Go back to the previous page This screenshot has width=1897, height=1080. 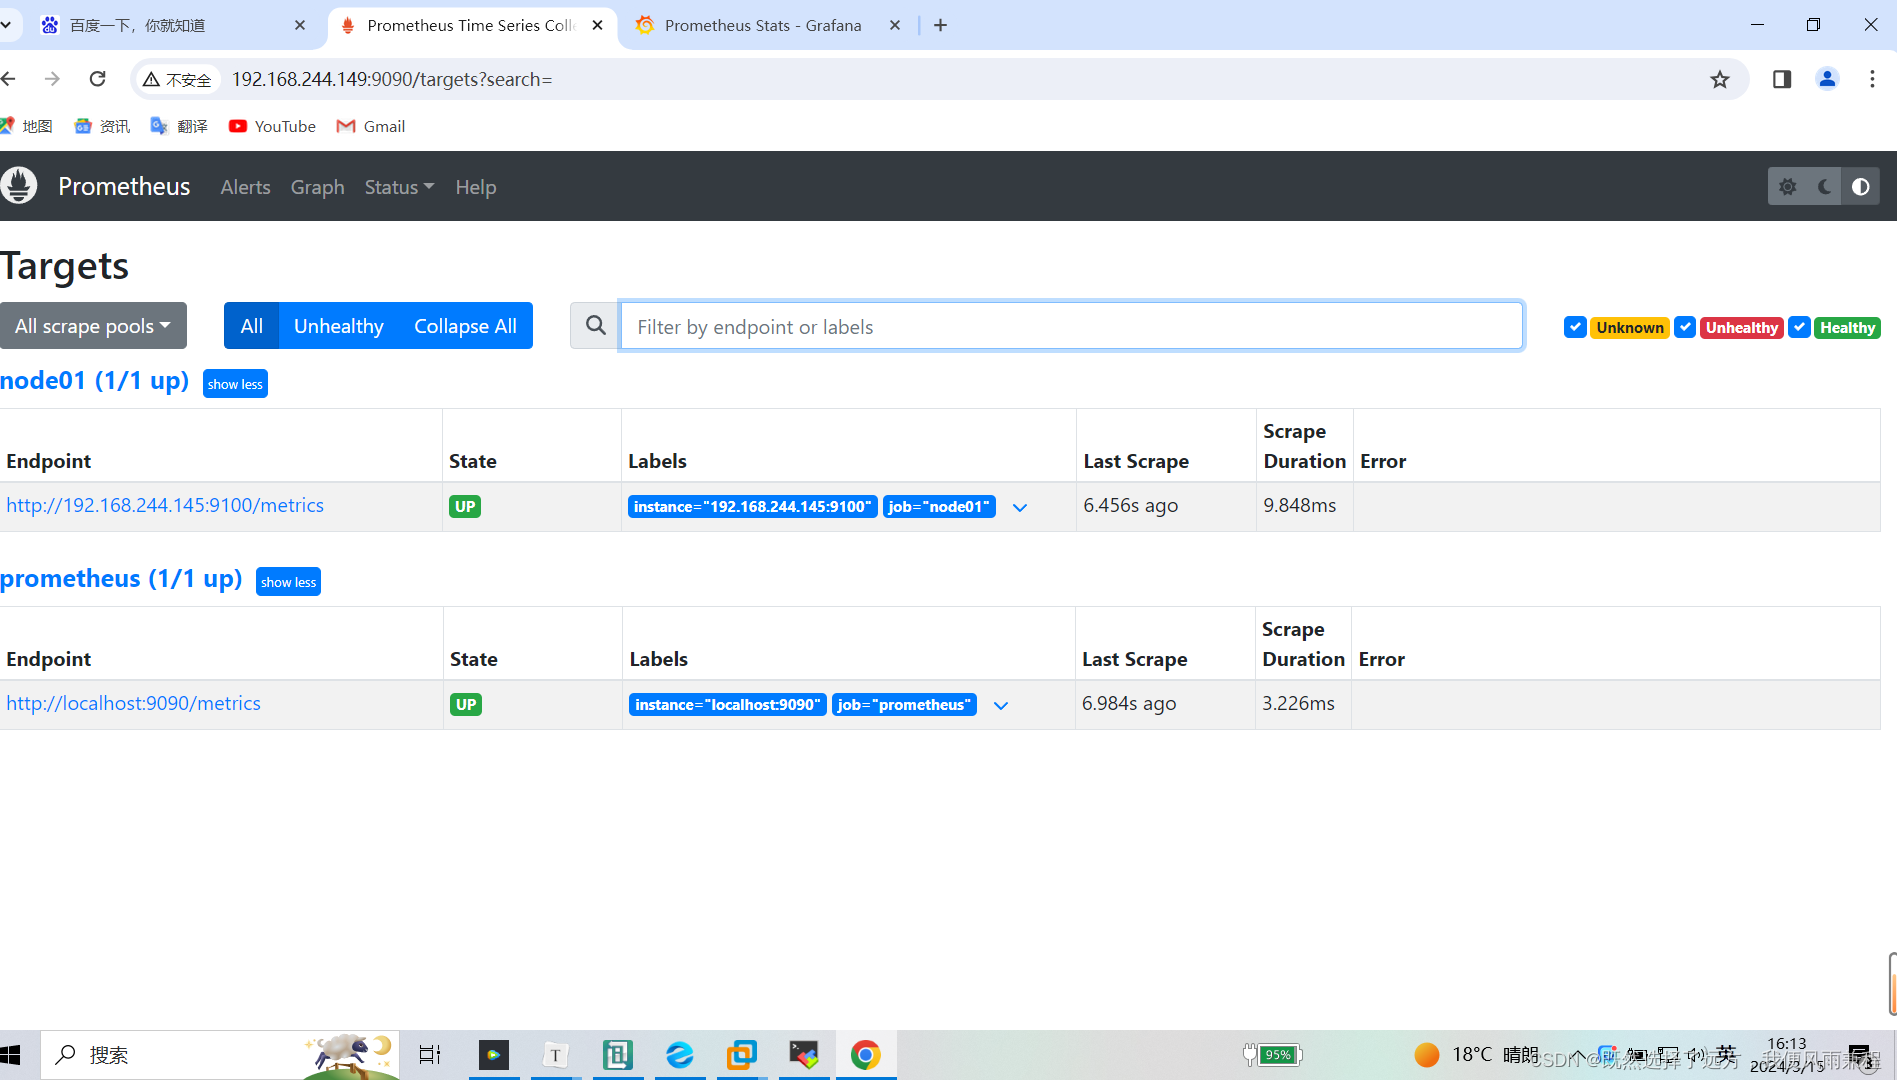(9, 79)
